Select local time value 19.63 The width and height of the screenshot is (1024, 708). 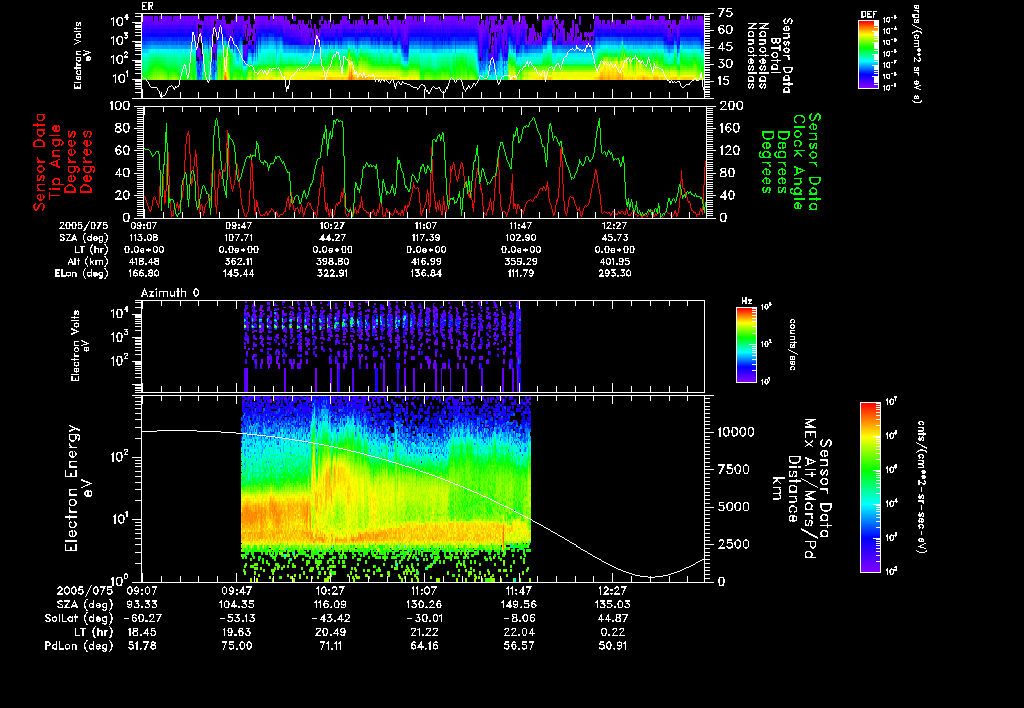[236, 632]
